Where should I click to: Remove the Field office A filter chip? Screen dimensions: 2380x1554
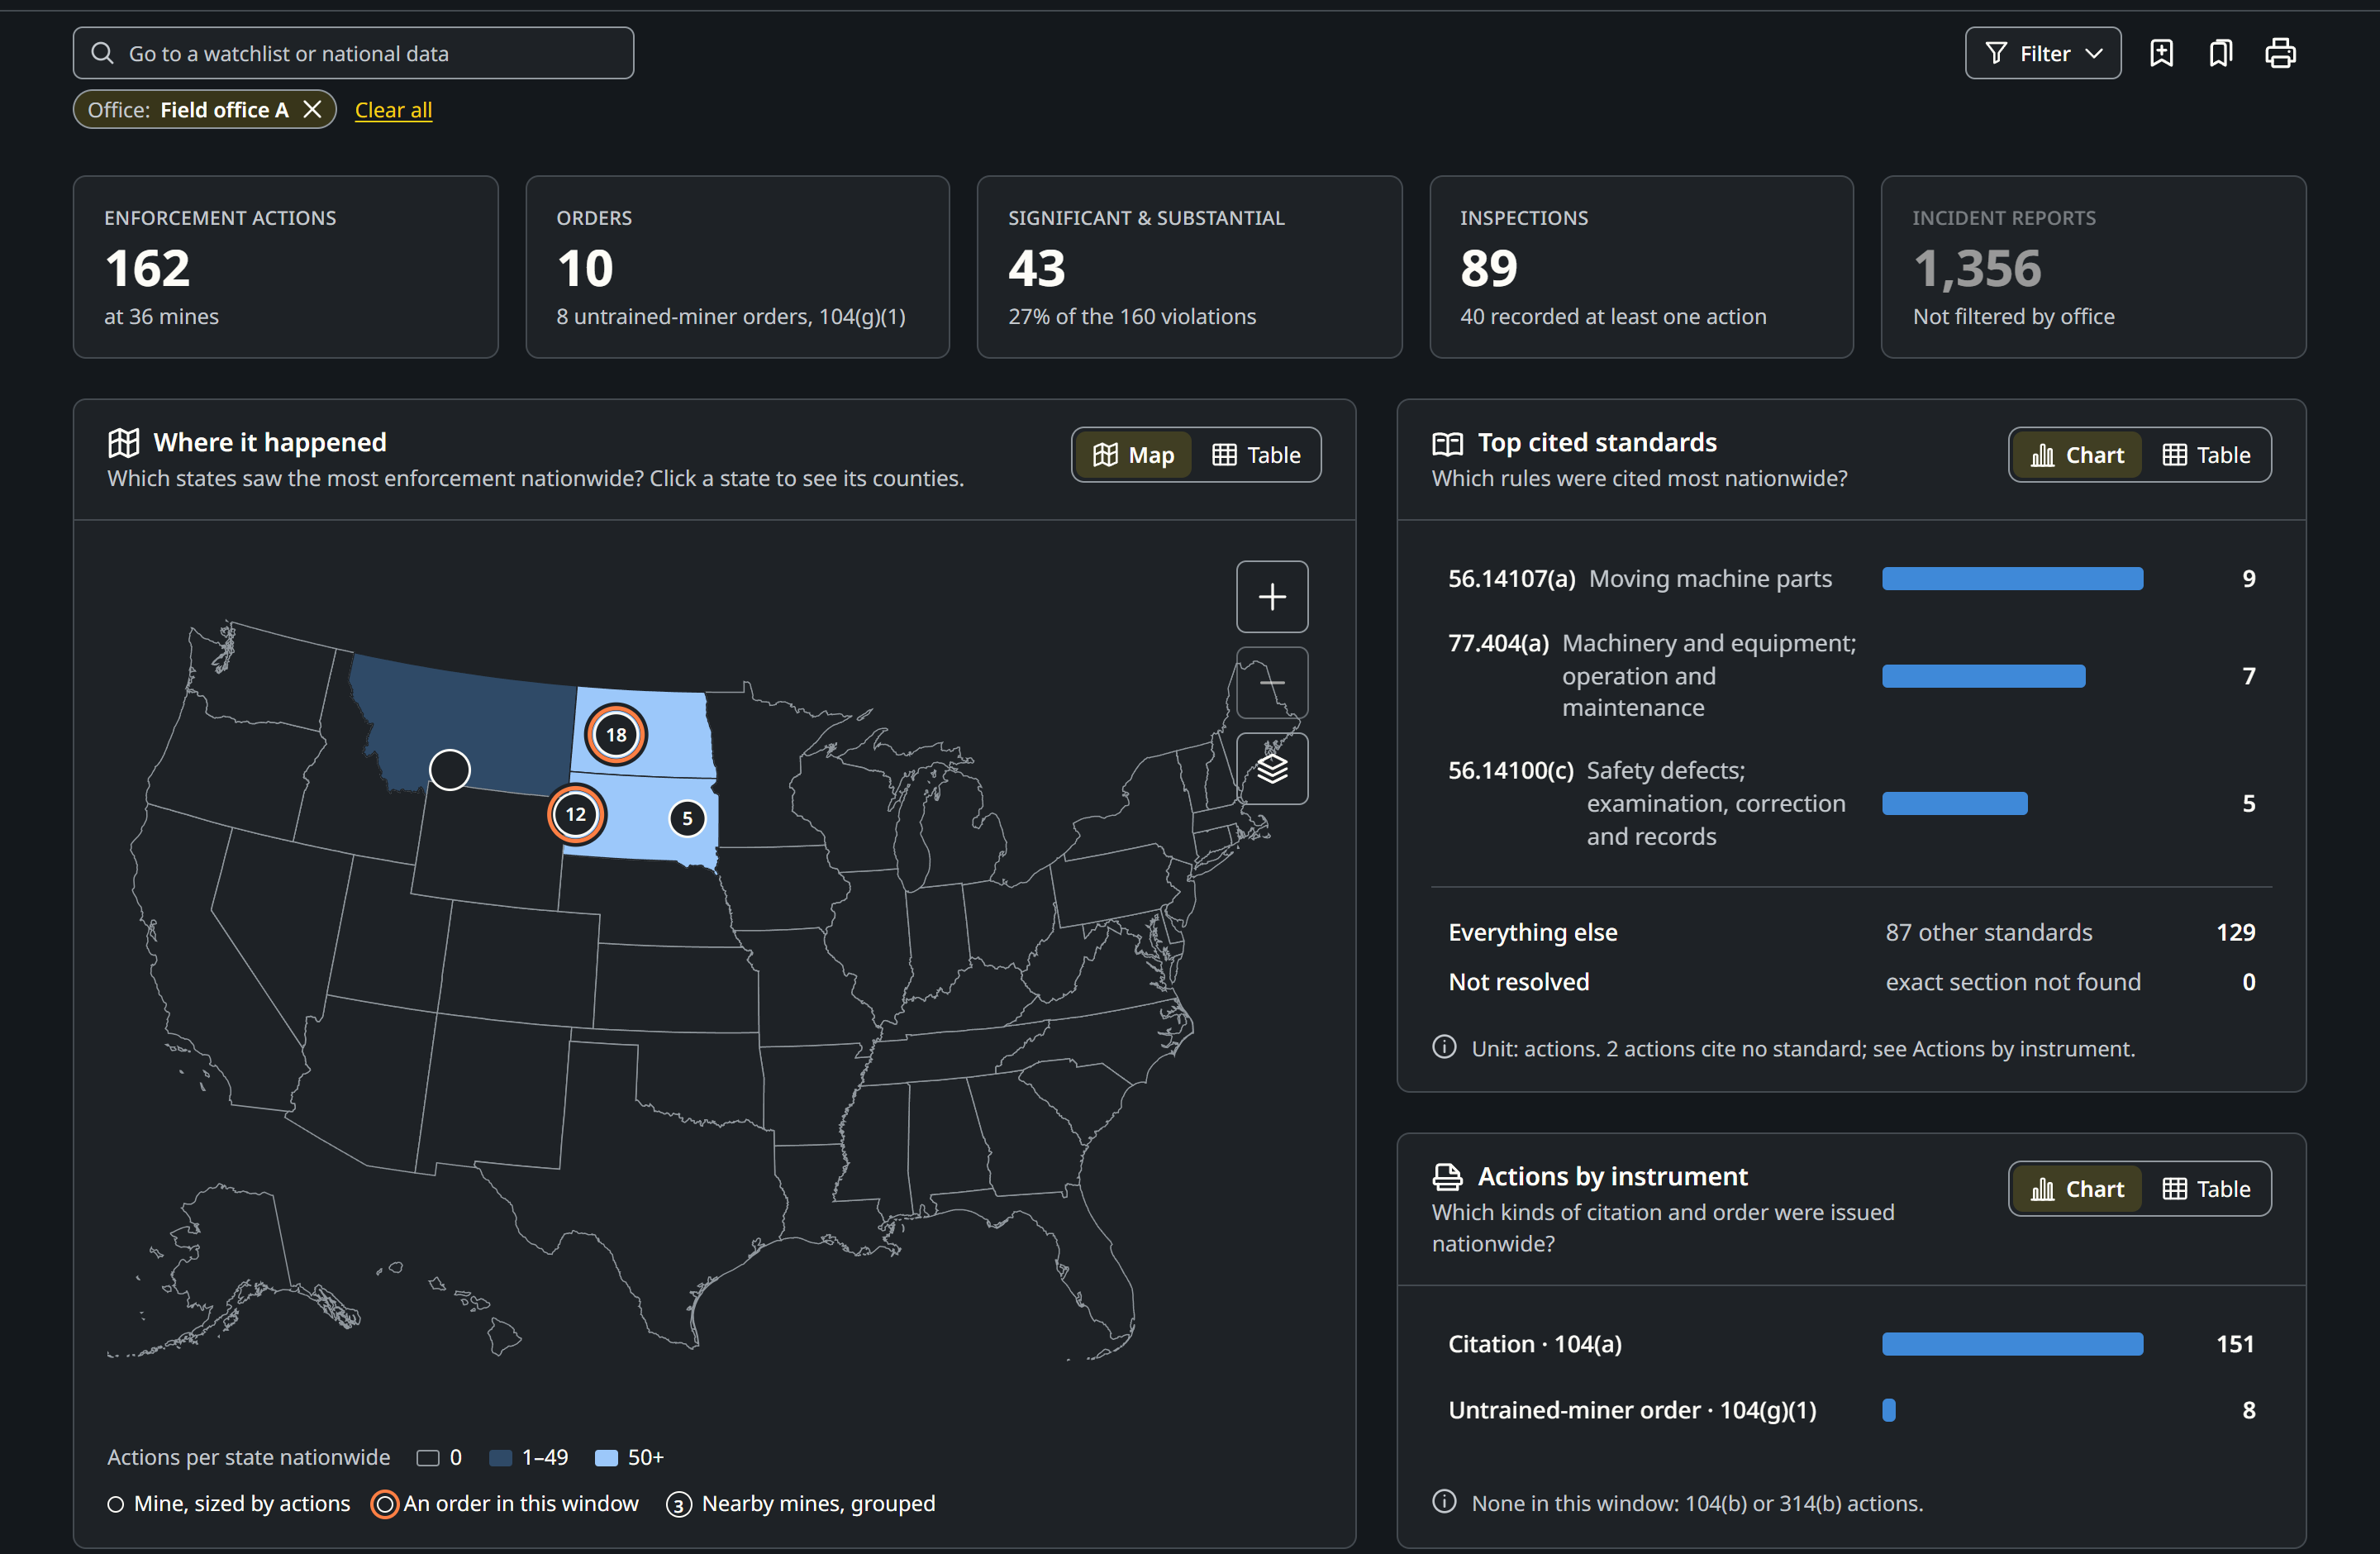[x=313, y=109]
